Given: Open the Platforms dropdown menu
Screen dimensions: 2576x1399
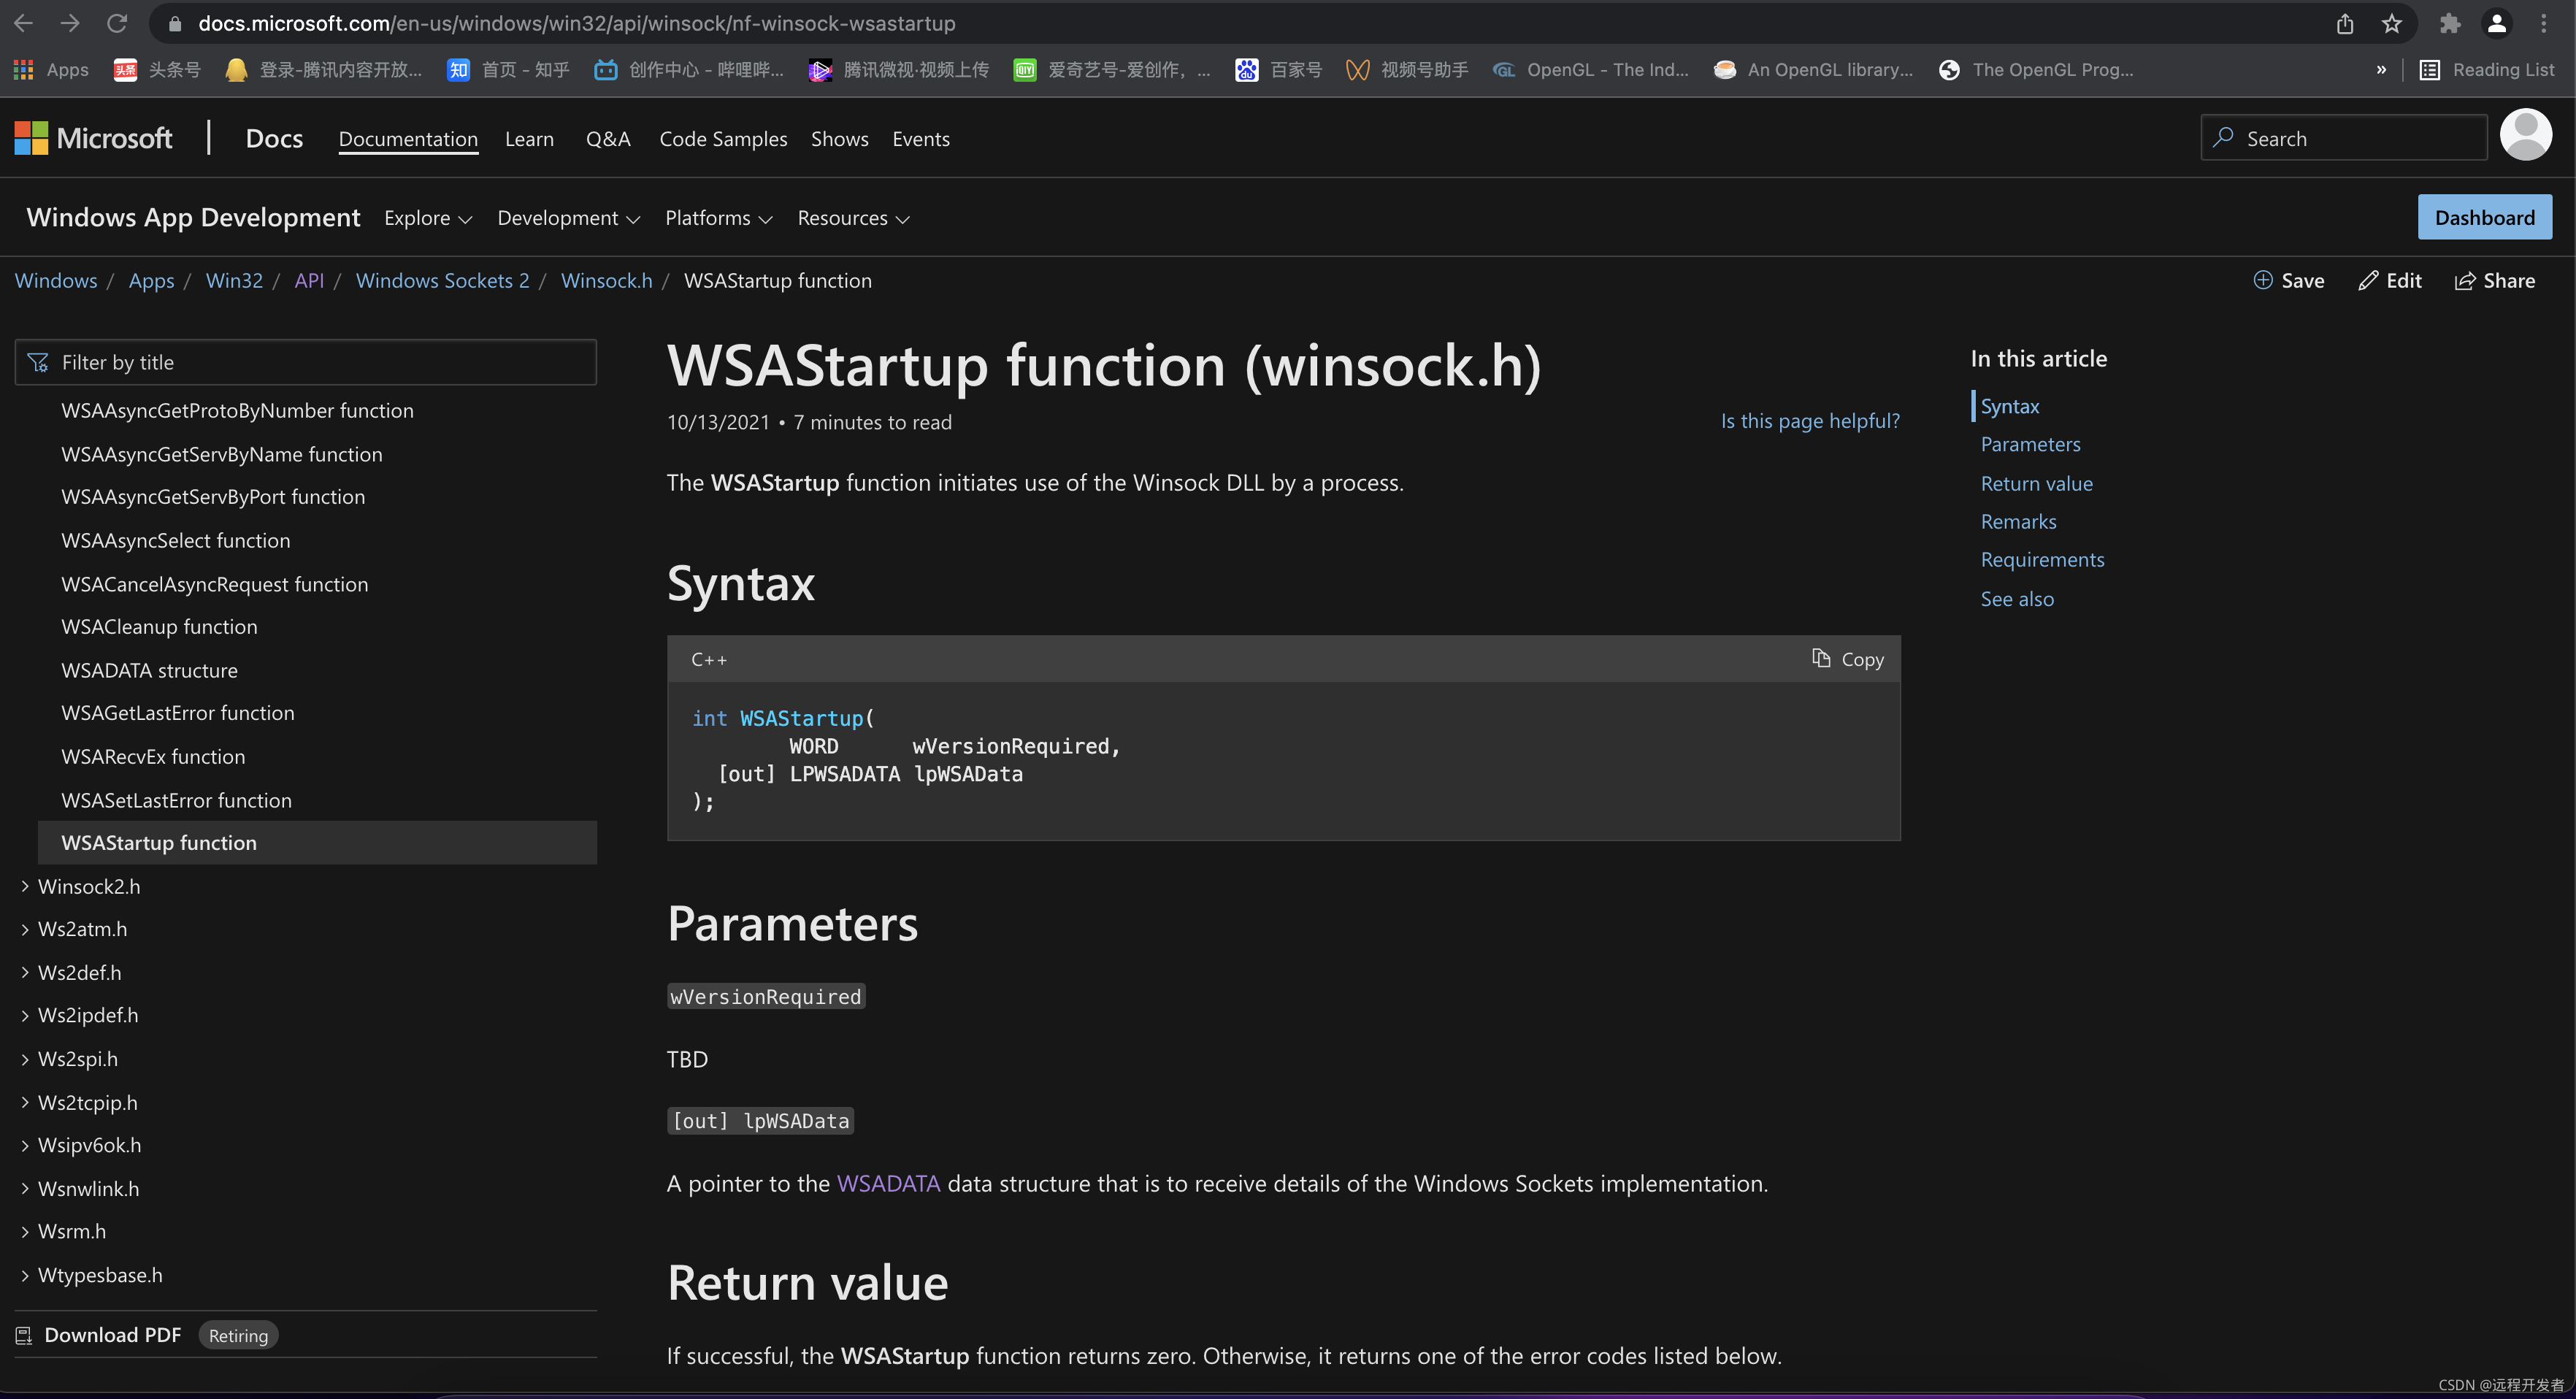Looking at the screenshot, I should [x=718, y=218].
